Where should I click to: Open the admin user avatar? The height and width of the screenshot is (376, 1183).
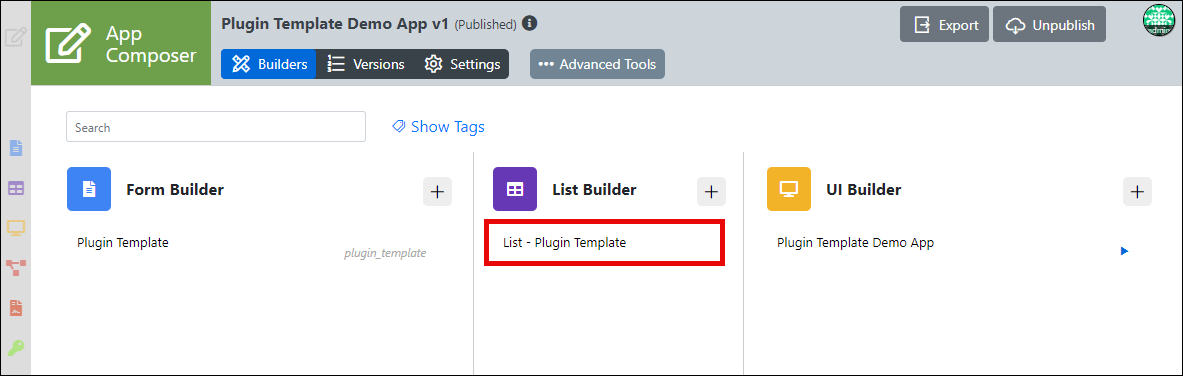coord(1159,20)
